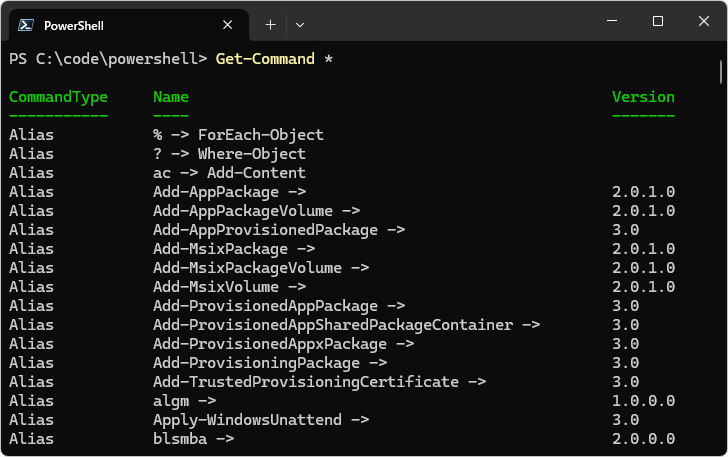Click the Get-Command text in prompt

click(x=265, y=59)
